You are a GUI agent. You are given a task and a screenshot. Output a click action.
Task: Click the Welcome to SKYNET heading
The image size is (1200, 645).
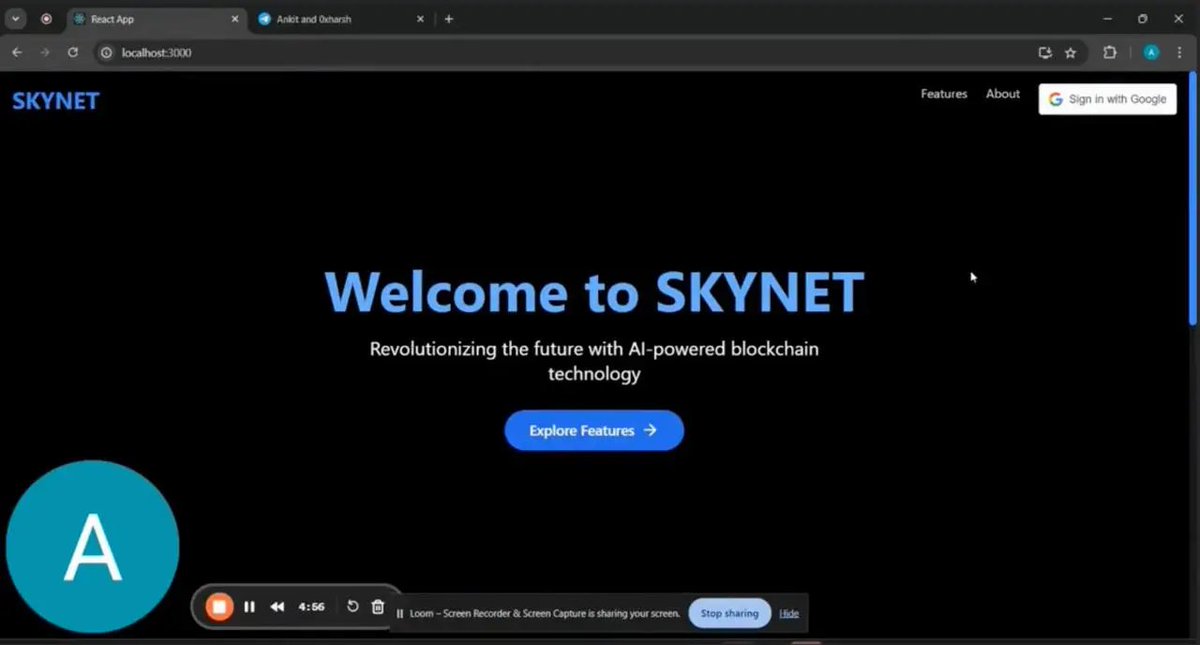coord(594,291)
